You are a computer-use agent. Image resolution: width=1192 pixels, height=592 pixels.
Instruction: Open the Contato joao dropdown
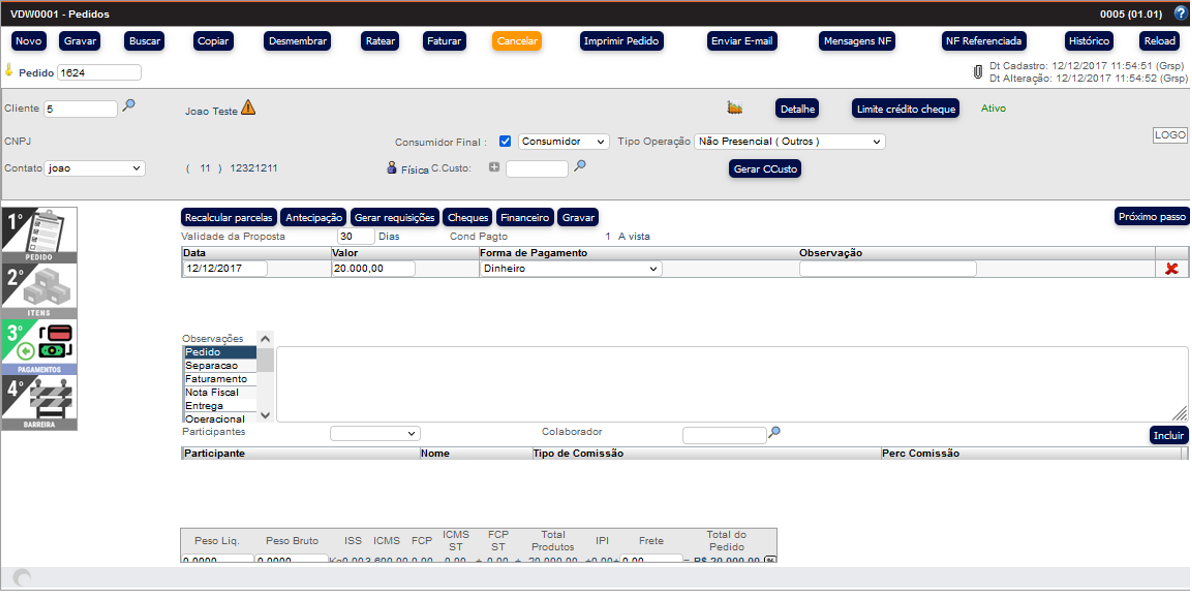pos(95,169)
